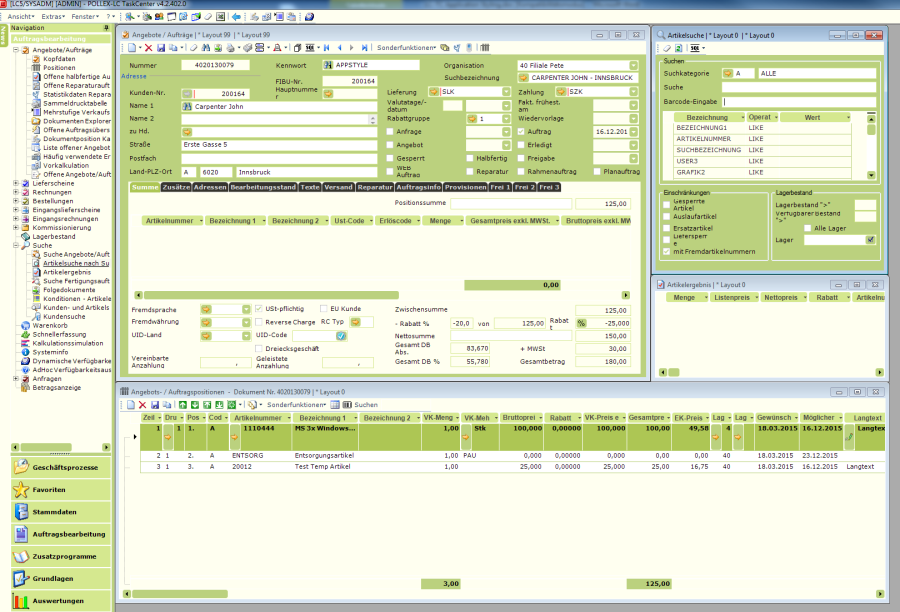Click the save disk icon in Angebote toolbar

pyautogui.click(x=162, y=47)
